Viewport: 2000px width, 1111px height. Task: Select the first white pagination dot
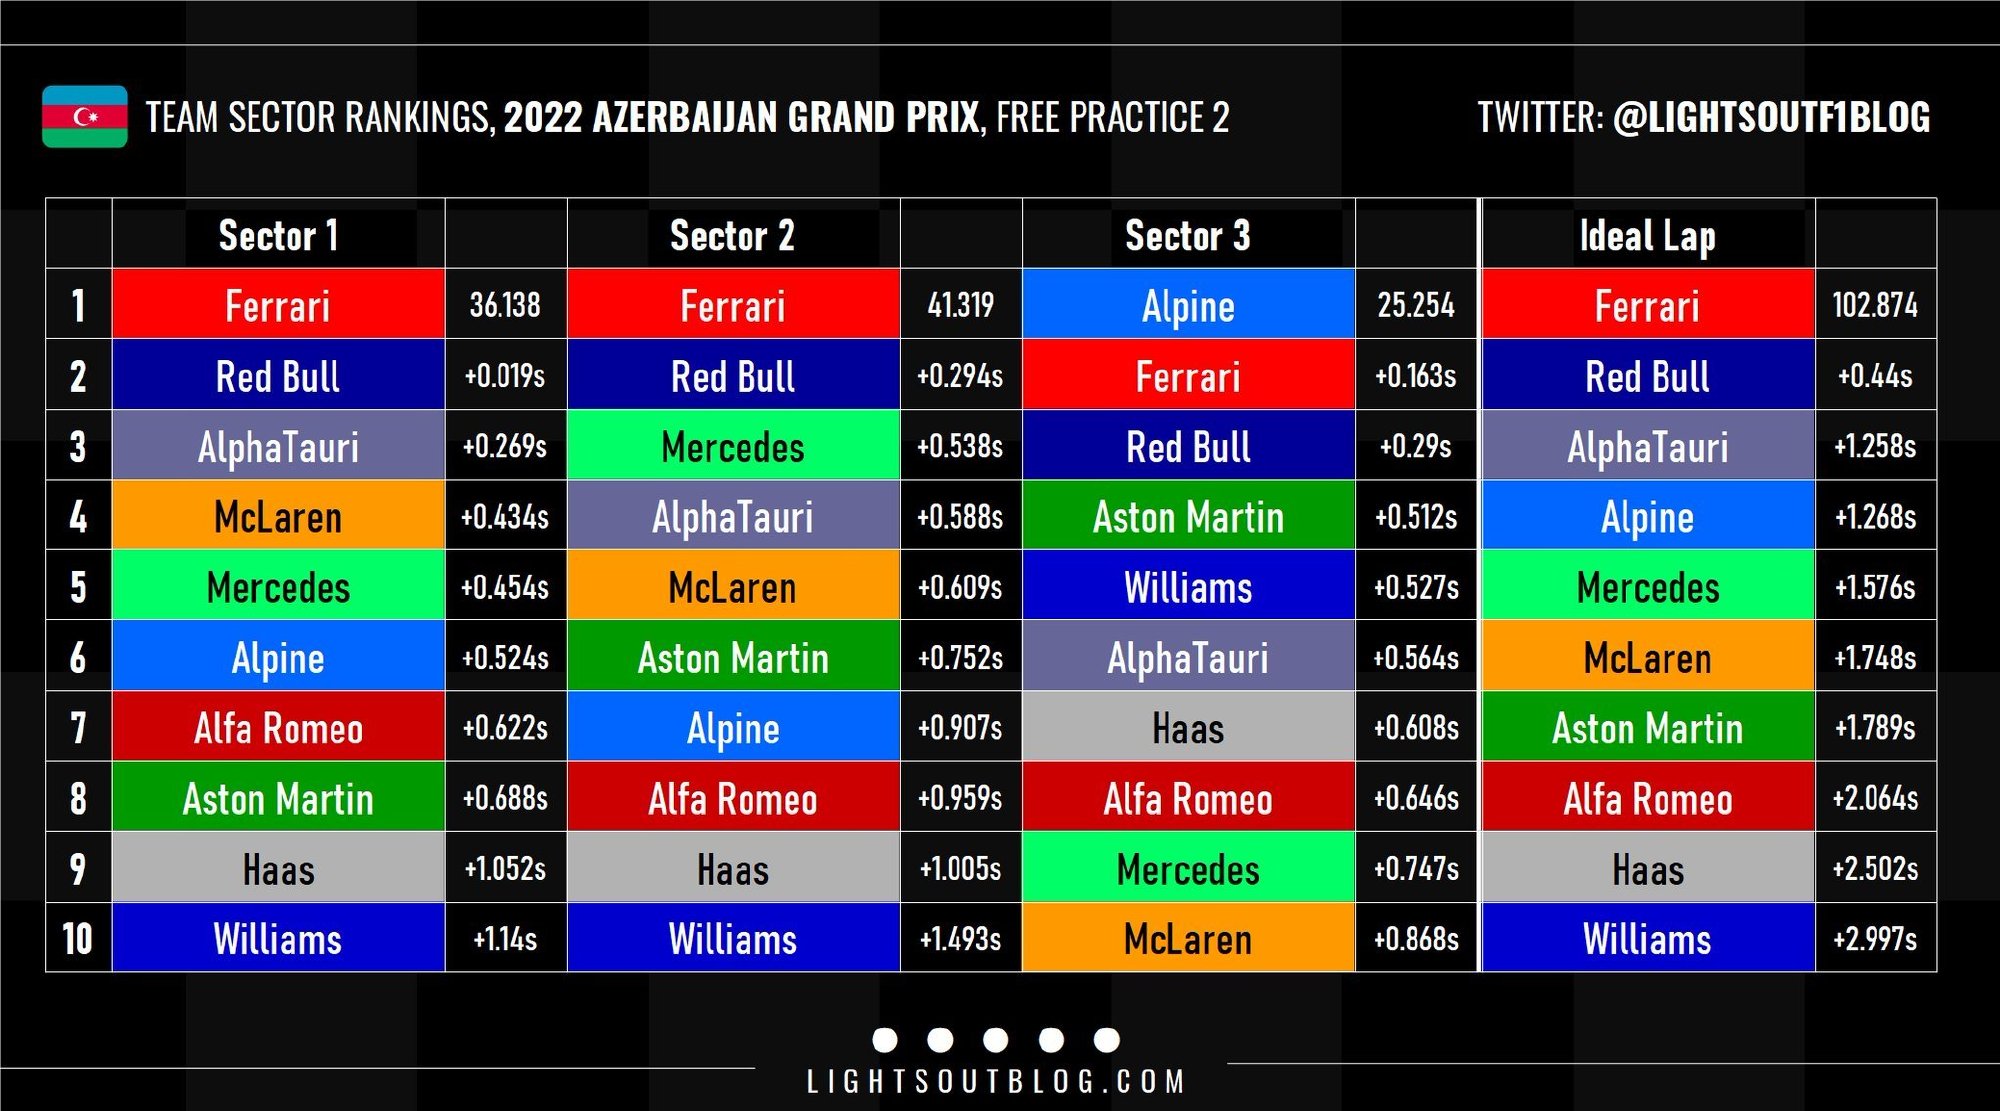click(x=885, y=1040)
